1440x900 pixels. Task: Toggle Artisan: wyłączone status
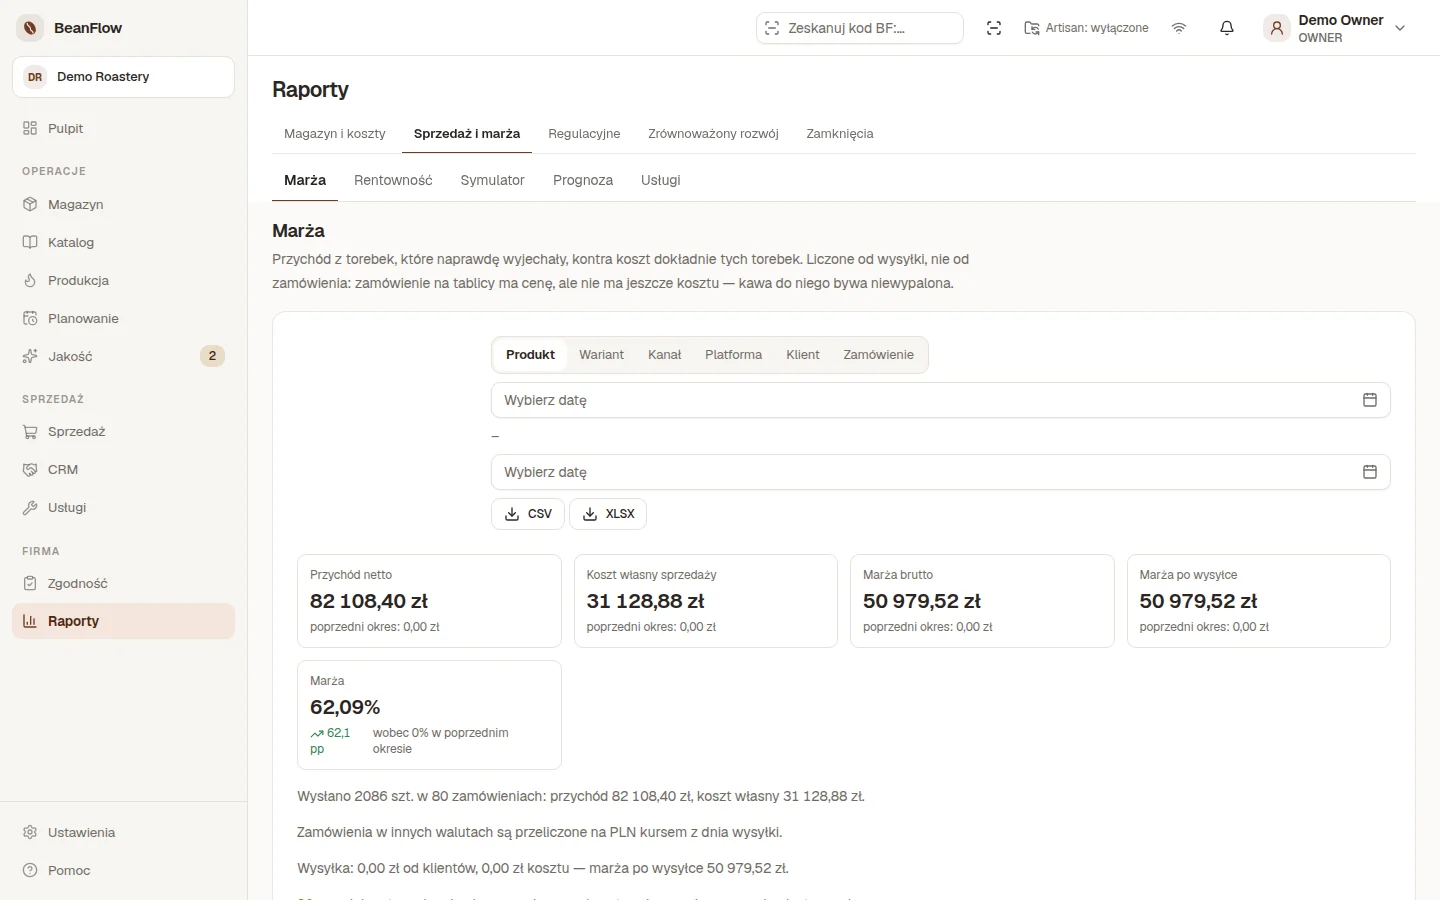click(x=1087, y=28)
